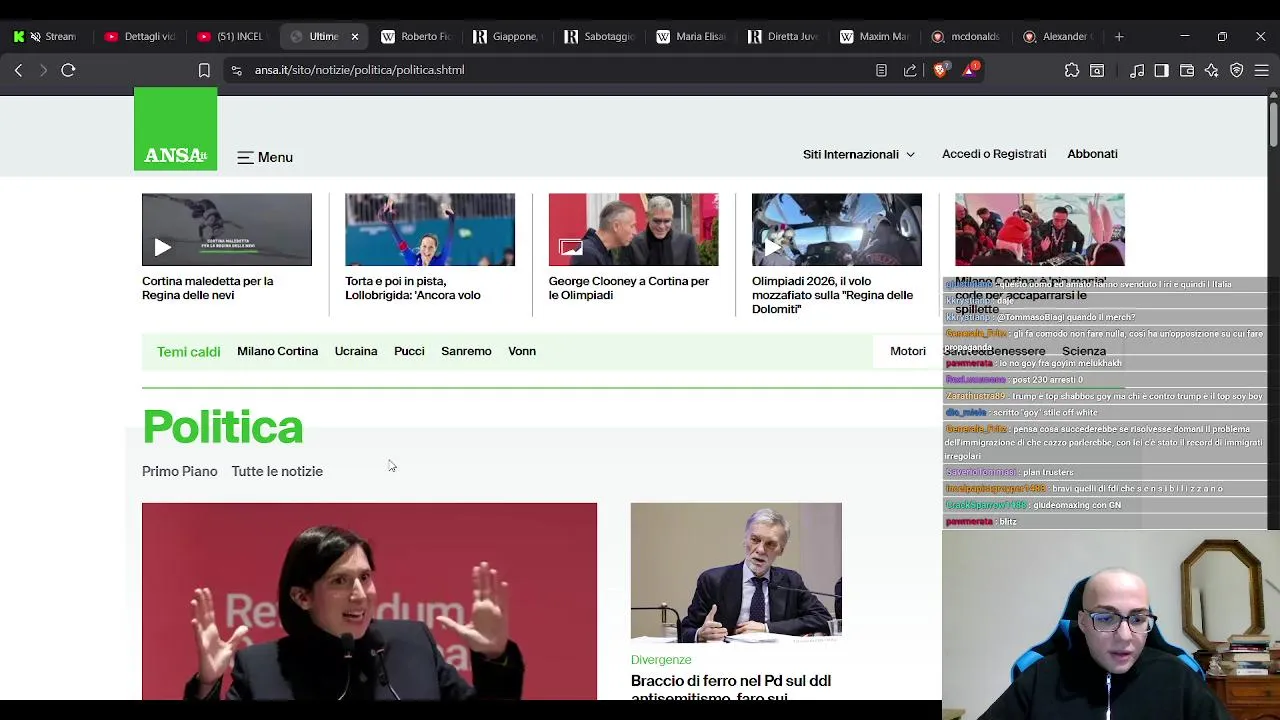Screen dimensions: 1280x720
Task: Open 'Torta e poi in pista, Lollobrigida' headline
Action: tap(413, 288)
